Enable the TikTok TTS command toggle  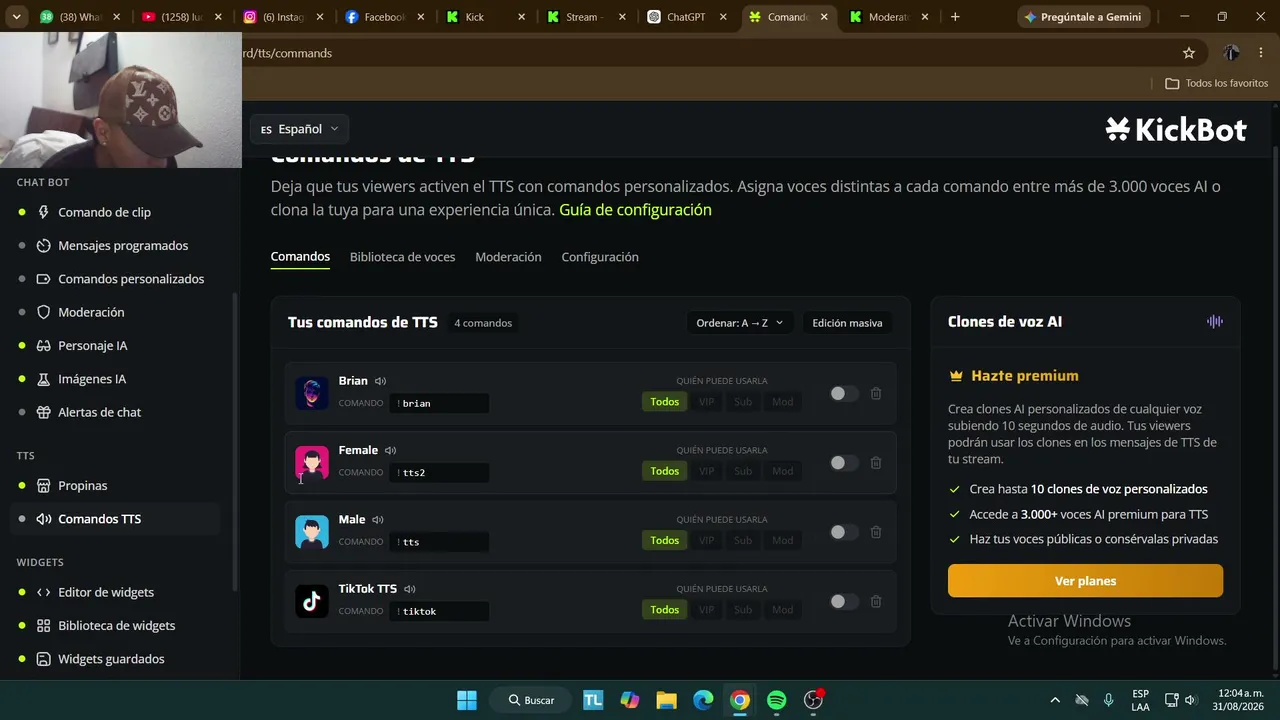point(844,601)
